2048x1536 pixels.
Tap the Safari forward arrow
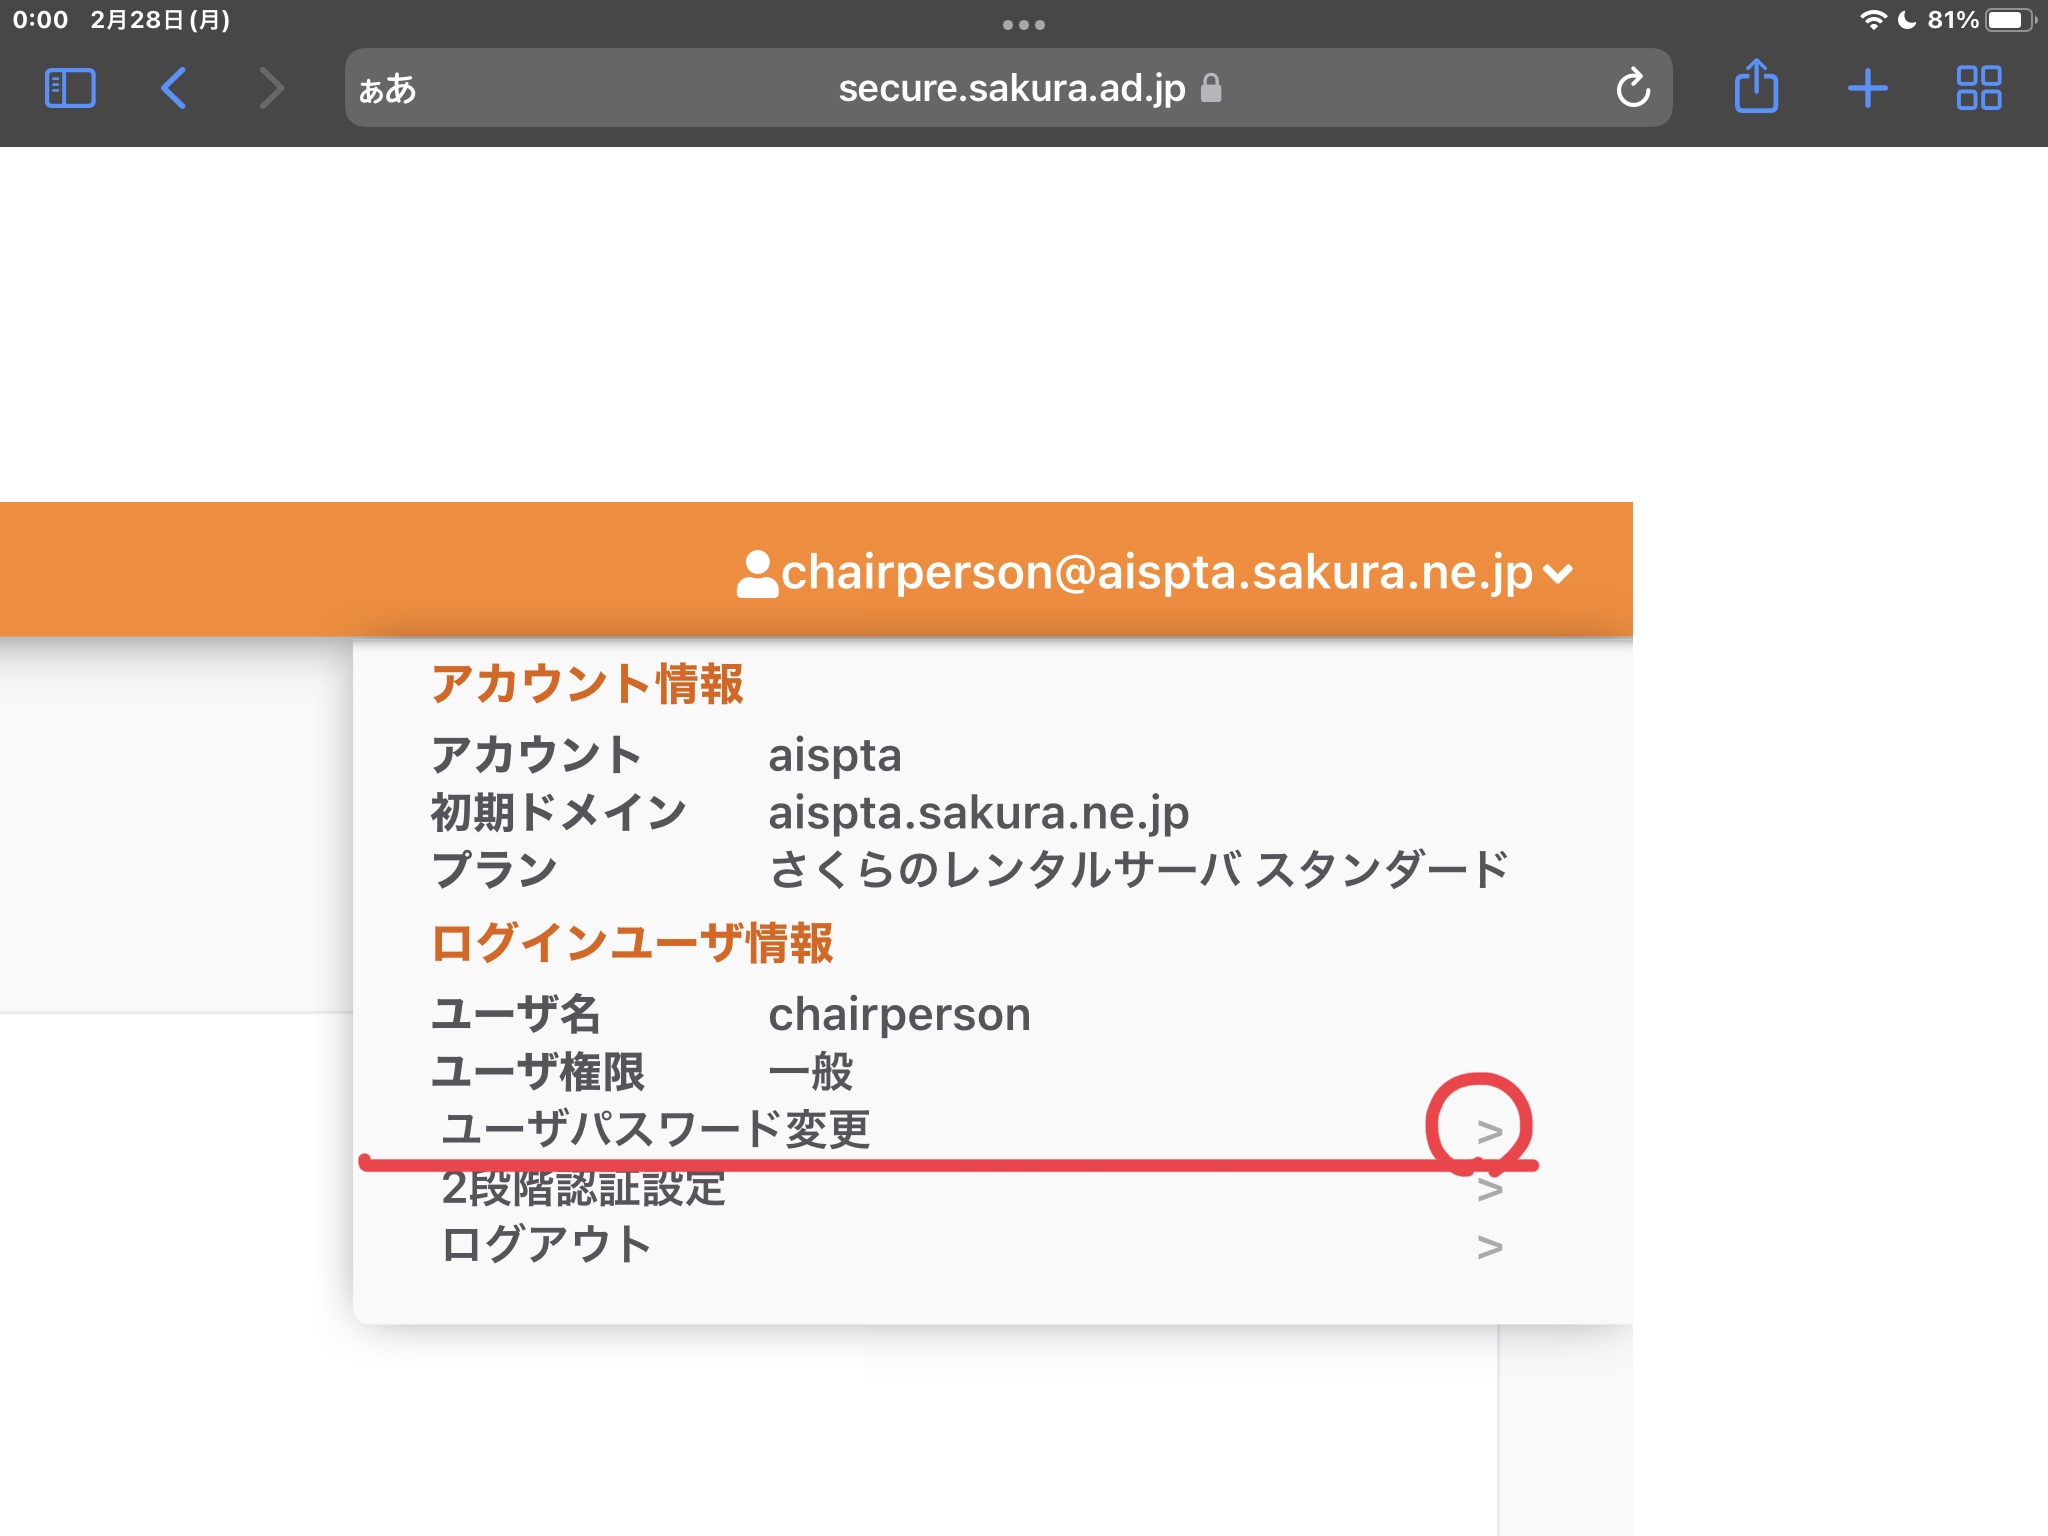pos(271,88)
